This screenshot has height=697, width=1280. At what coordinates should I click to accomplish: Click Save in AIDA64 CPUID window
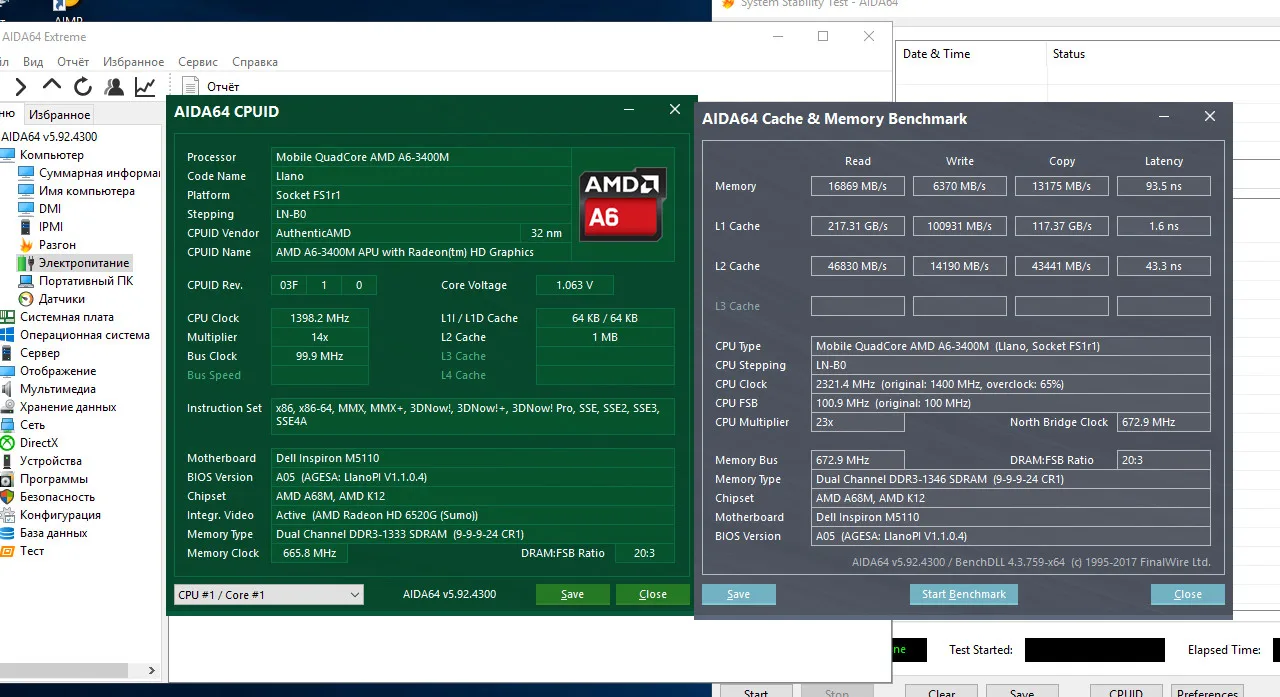(572, 594)
